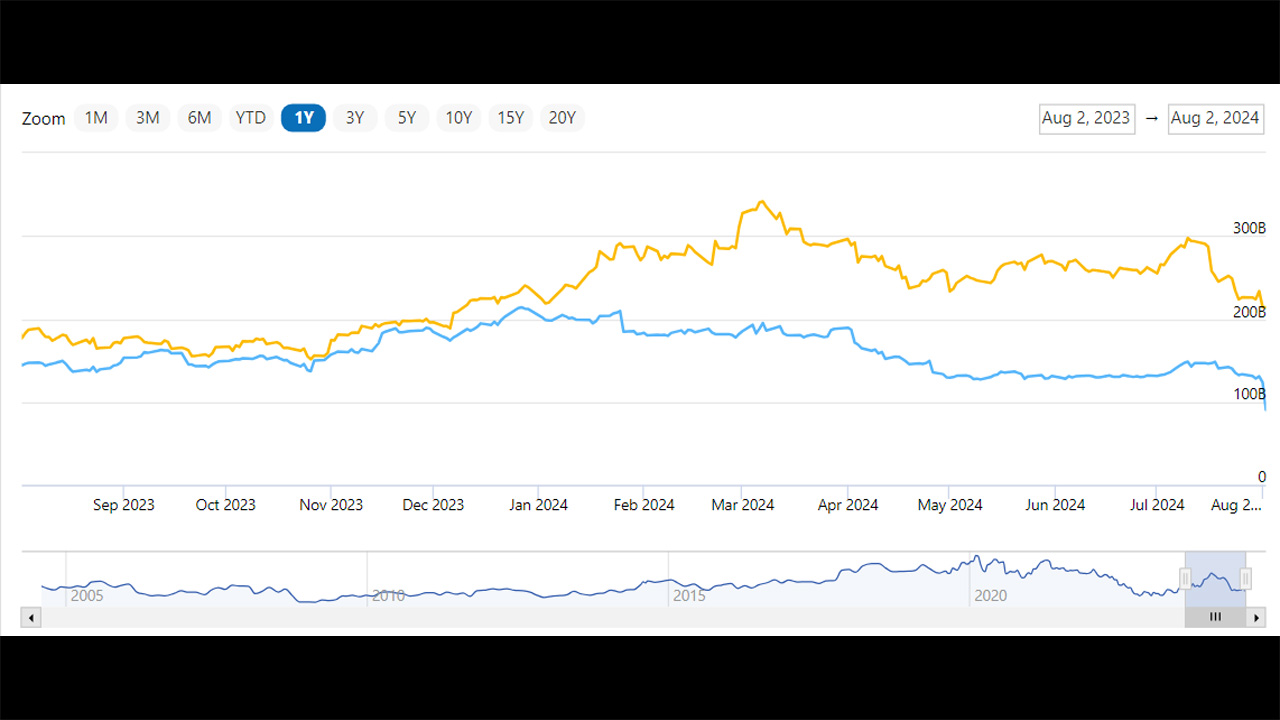Click the Jan 2024 axis label
The height and width of the screenshot is (720, 1280).
pyautogui.click(x=538, y=505)
